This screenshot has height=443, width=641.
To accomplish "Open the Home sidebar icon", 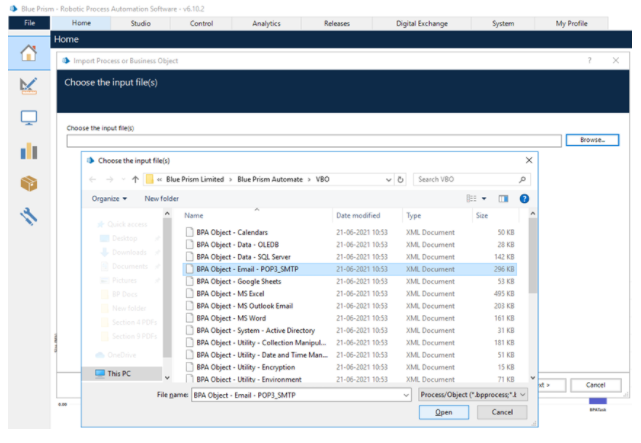I will click(x=29, y=53).
